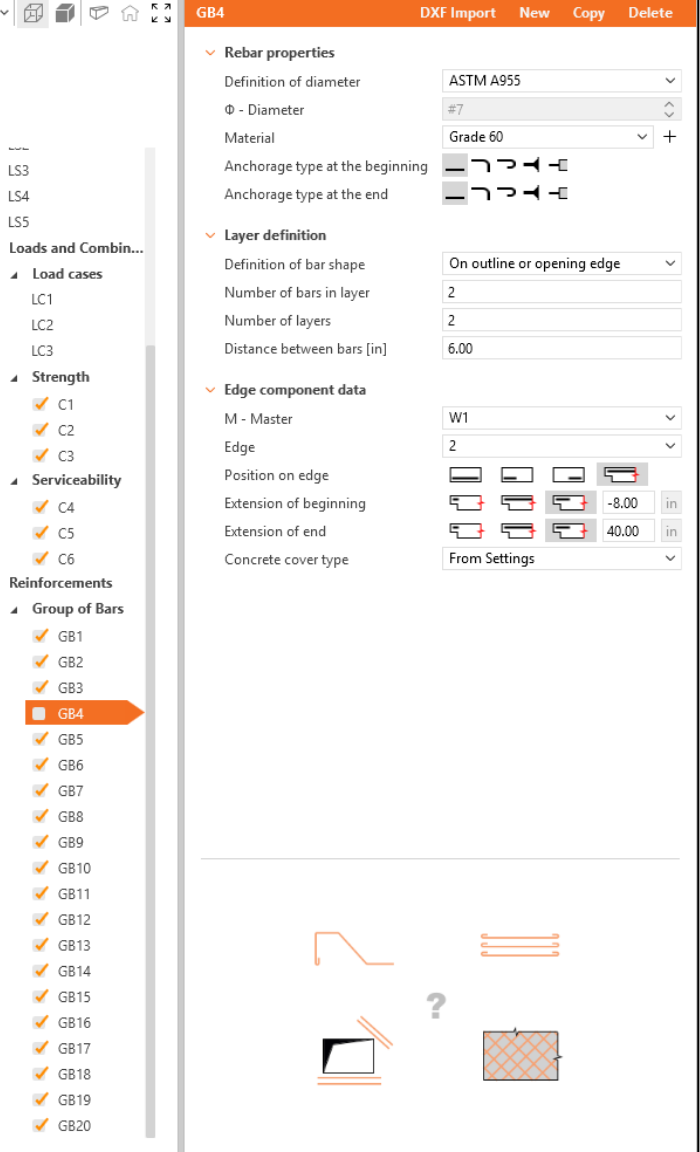This screenshot has width=700, height=1152.
Task: Open Definition of diameter dropdown
Action: point(561,81)
